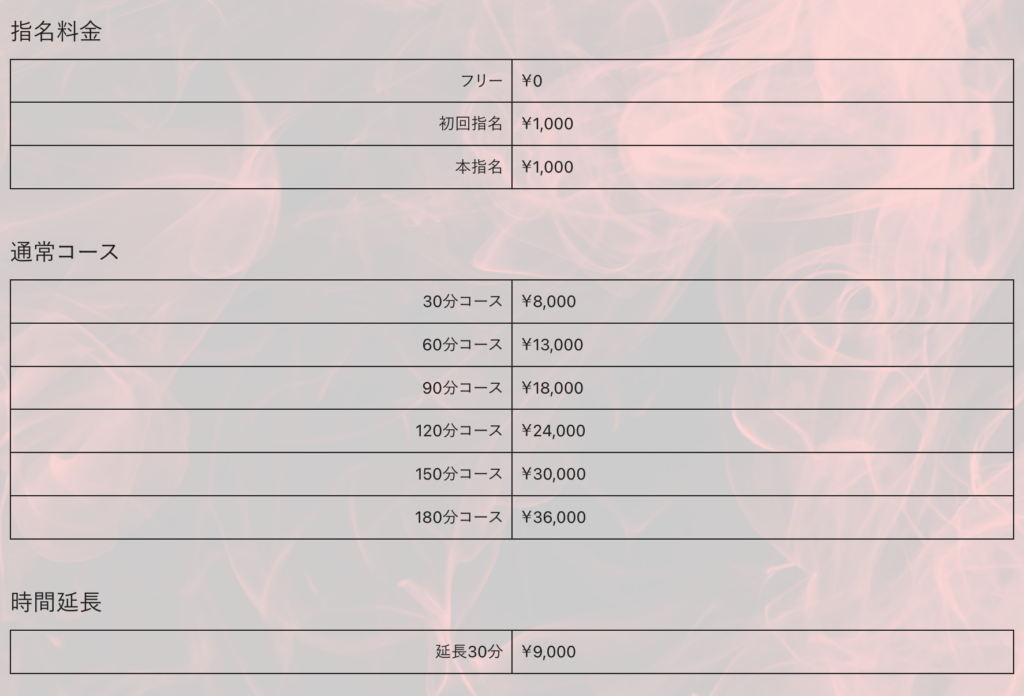Screen dimensions: 1024x696
Task: Select the 120分コース label
Action: pyautogui.click(x=459, y=431)
